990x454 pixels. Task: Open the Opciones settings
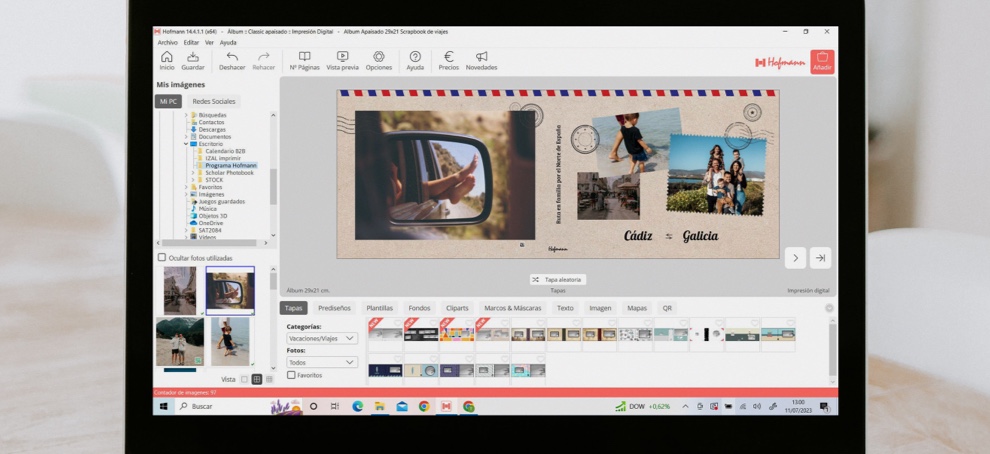[379, 59]
